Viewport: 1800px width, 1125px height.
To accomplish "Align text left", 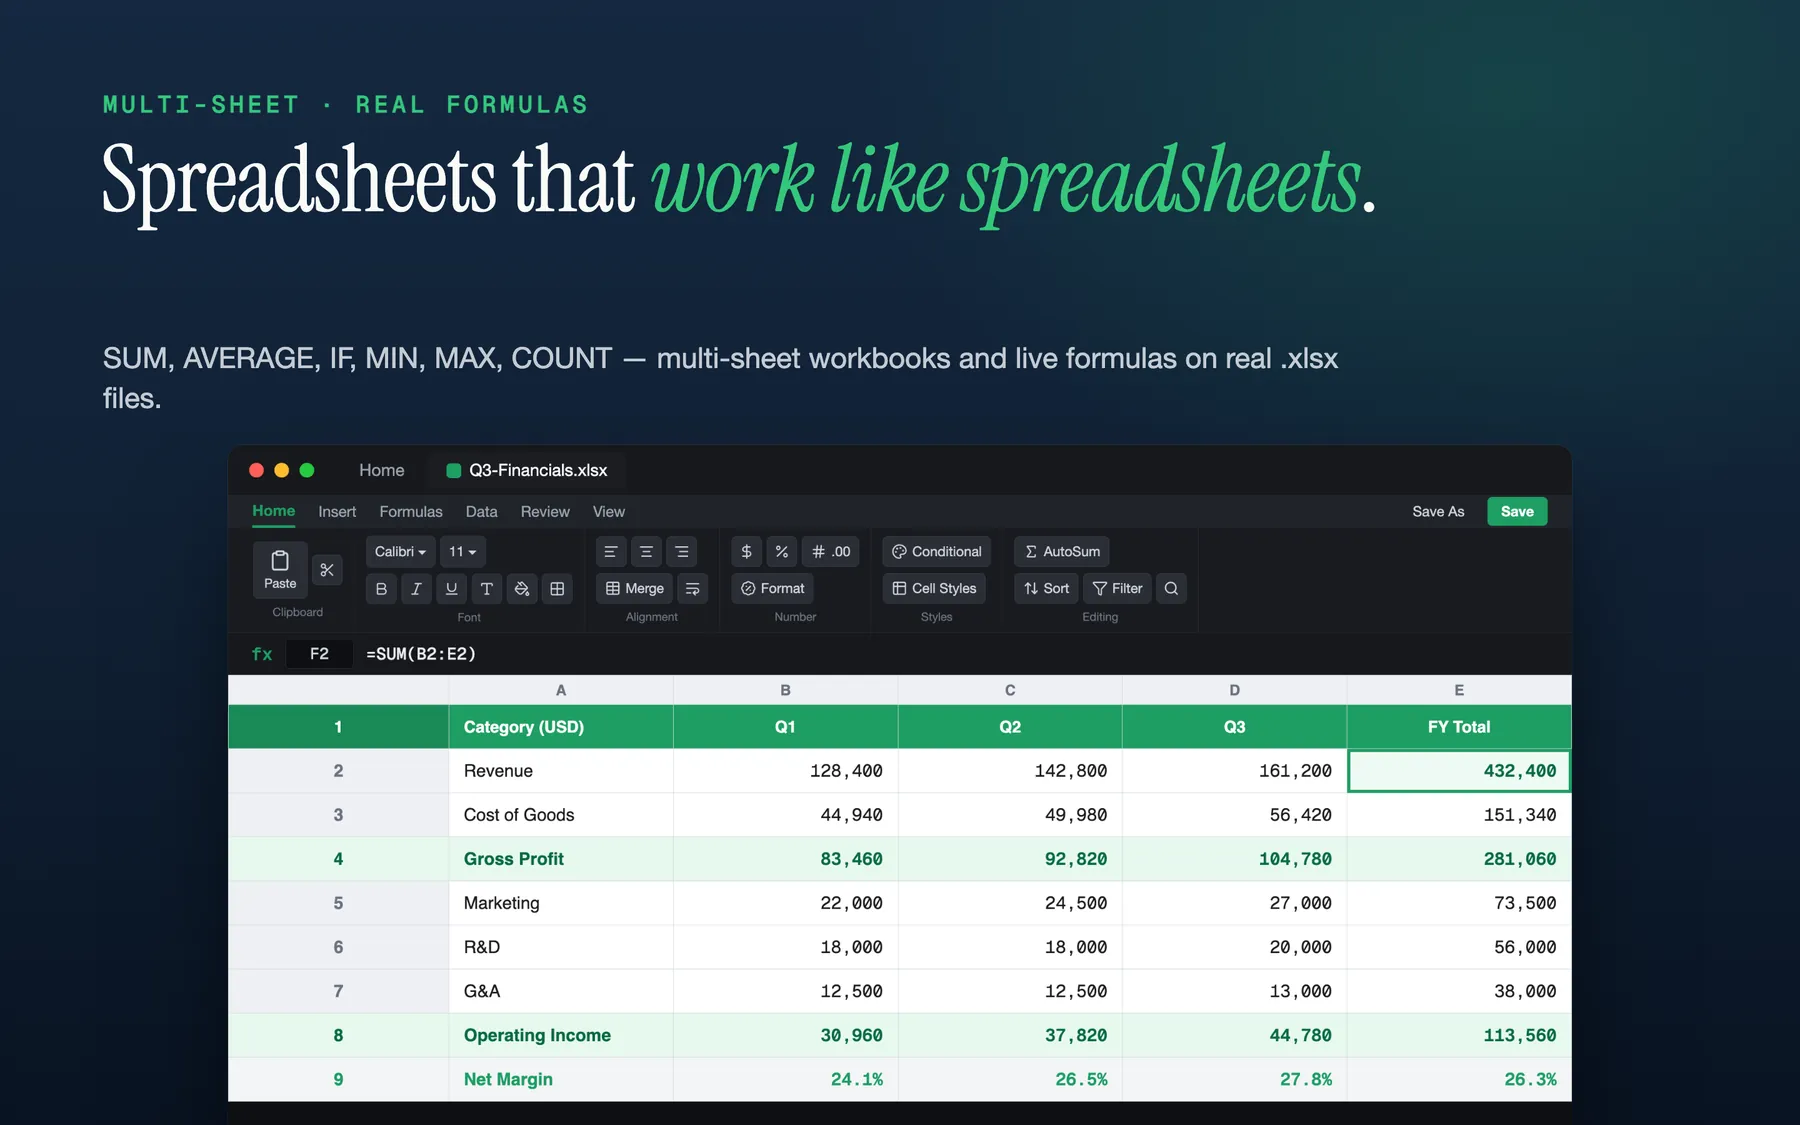I will point(611,552).
